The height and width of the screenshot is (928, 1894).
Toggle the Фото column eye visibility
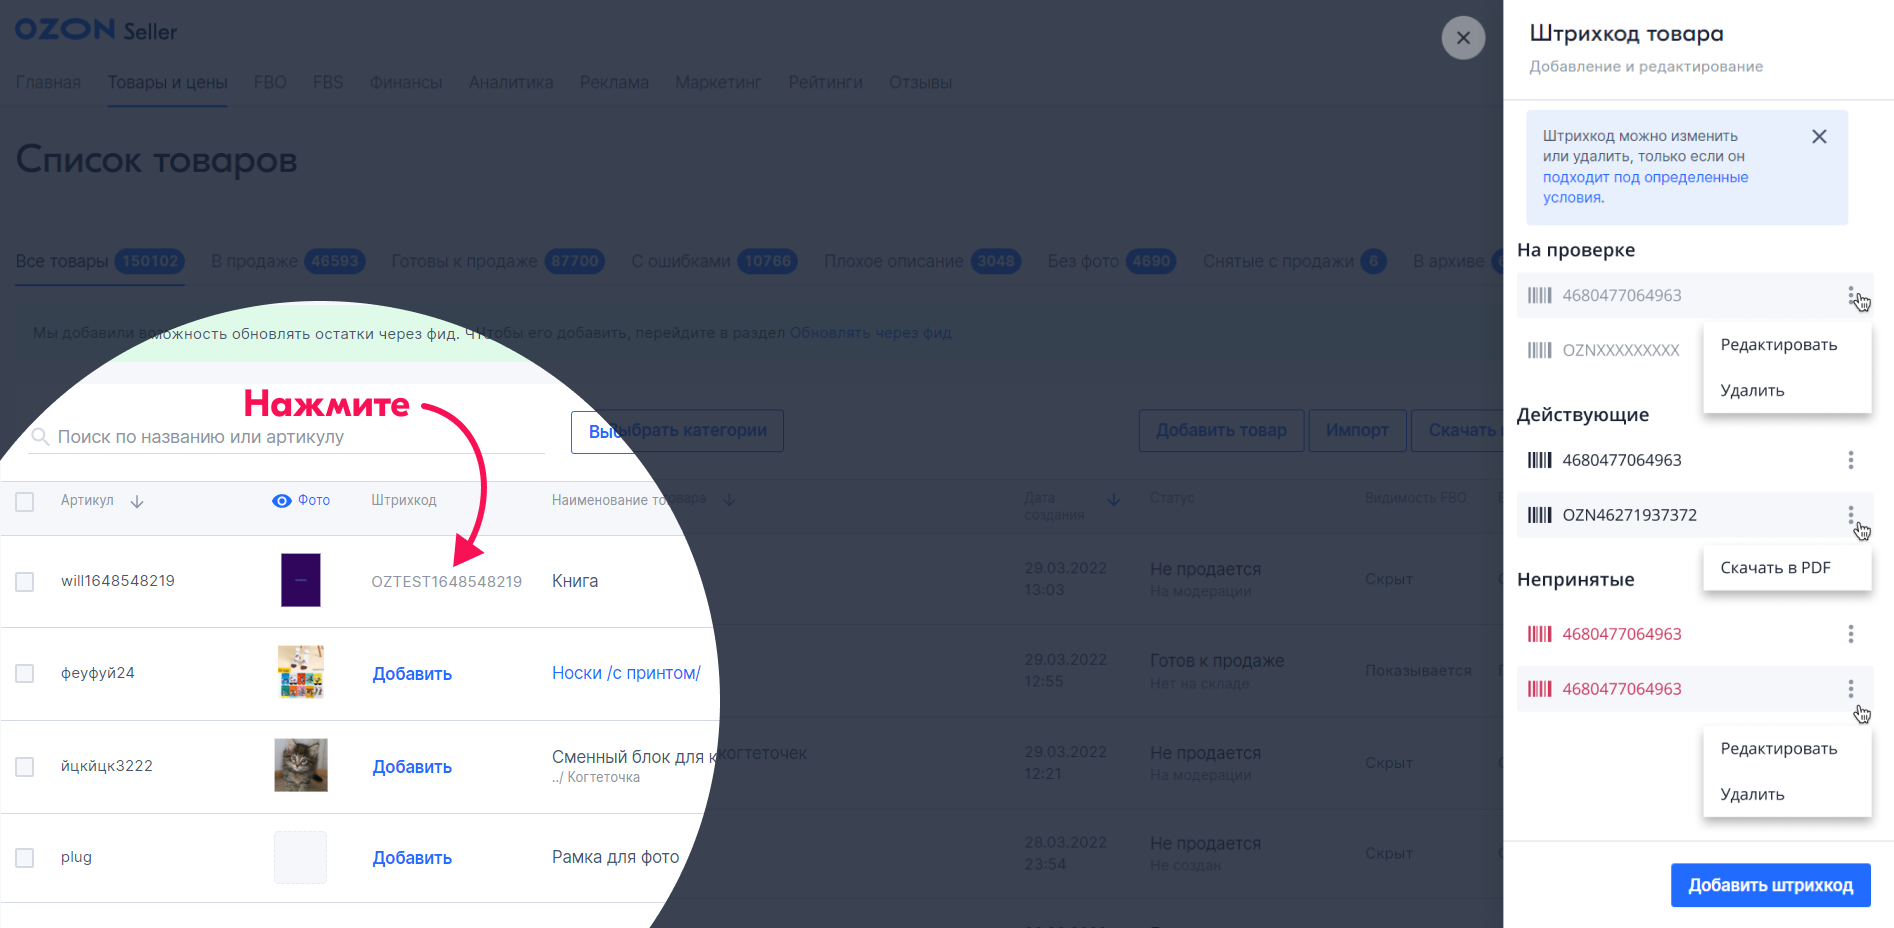[x=282, y=501]
